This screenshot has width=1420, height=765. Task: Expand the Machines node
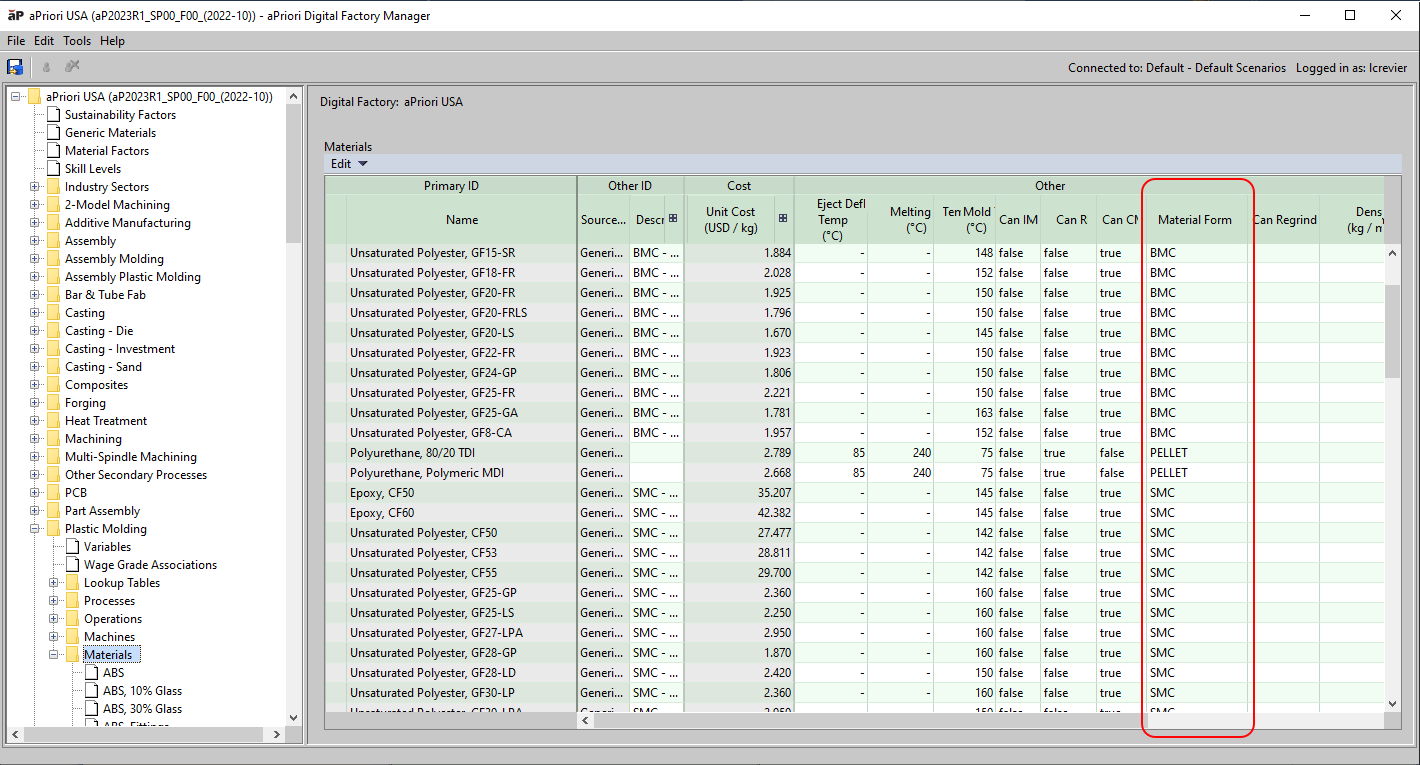[x=54, y=637]
